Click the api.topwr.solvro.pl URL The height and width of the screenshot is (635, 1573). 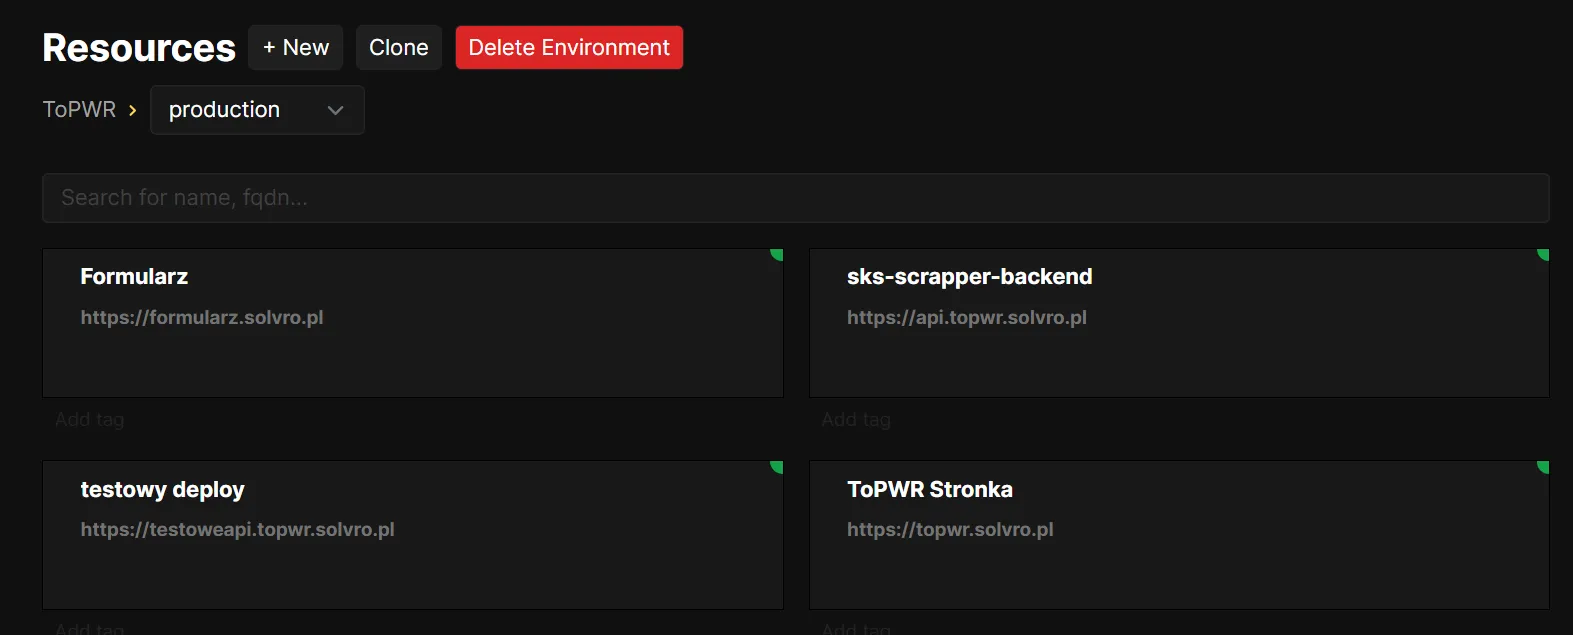(966, 318)
